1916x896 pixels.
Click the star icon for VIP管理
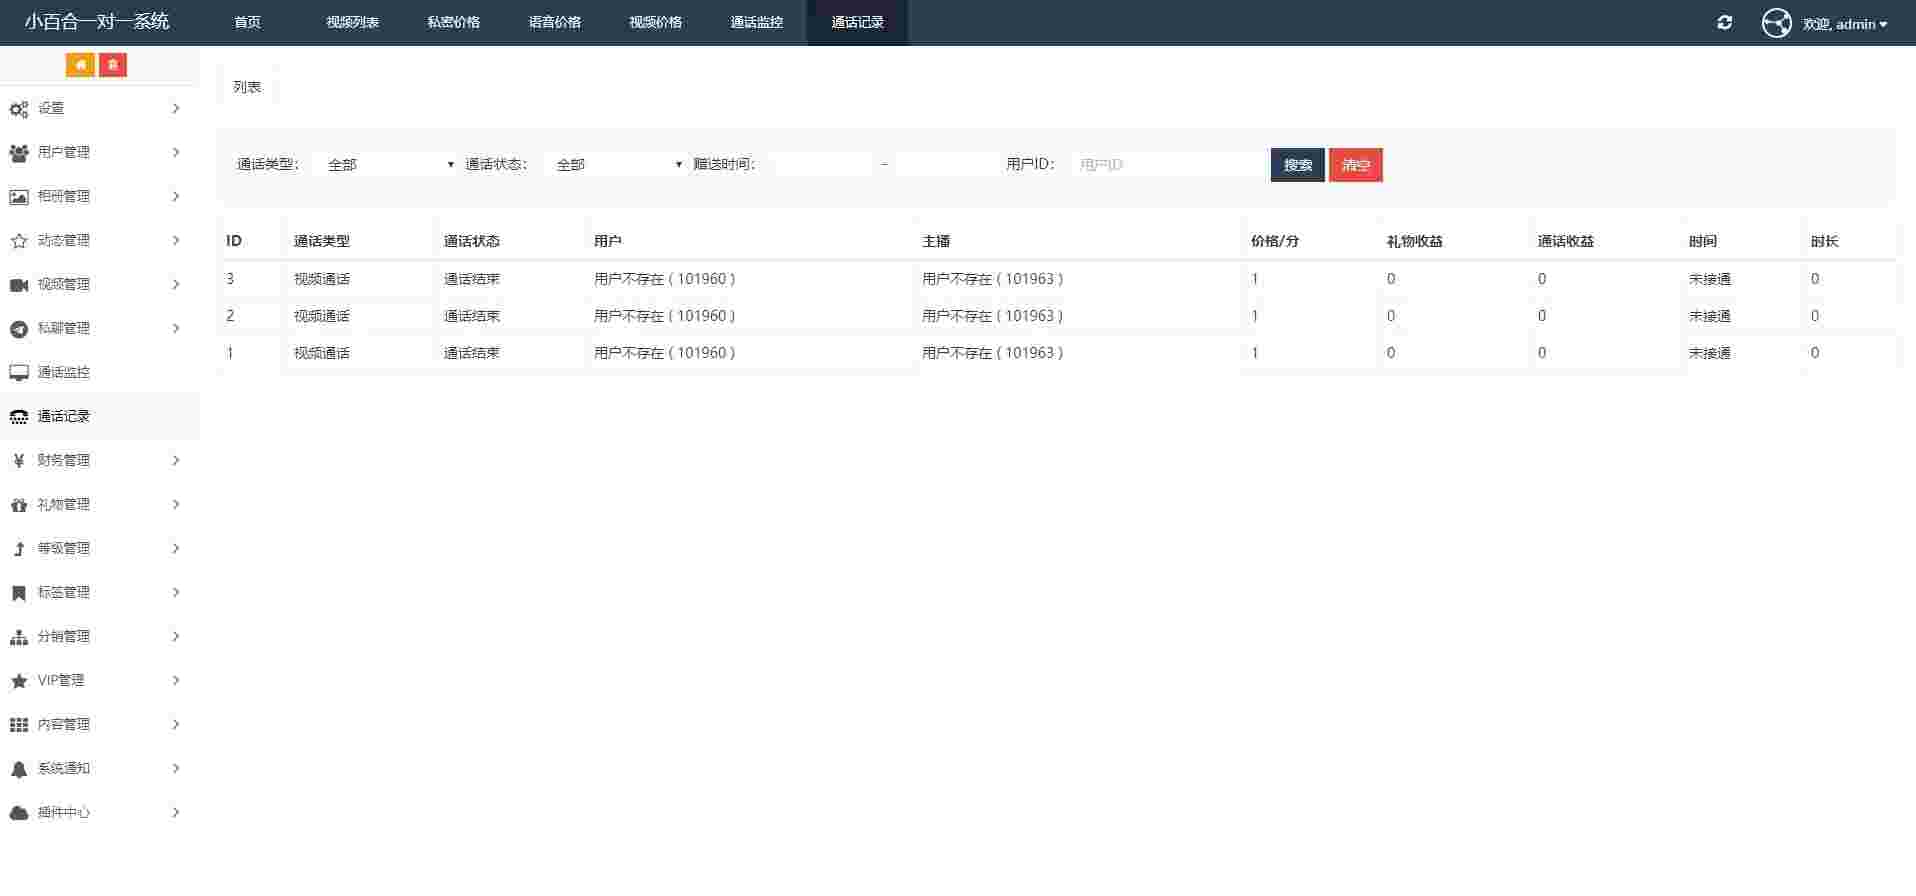pyautogui.click(x=19, y=681)
